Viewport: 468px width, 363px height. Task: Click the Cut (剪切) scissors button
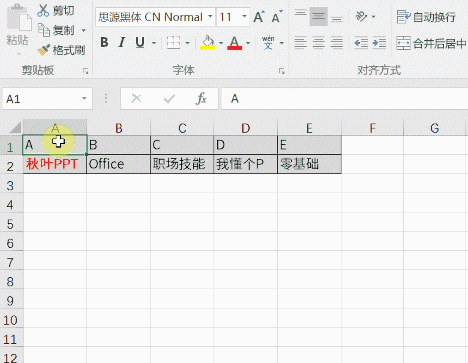[x=56, y=10]
